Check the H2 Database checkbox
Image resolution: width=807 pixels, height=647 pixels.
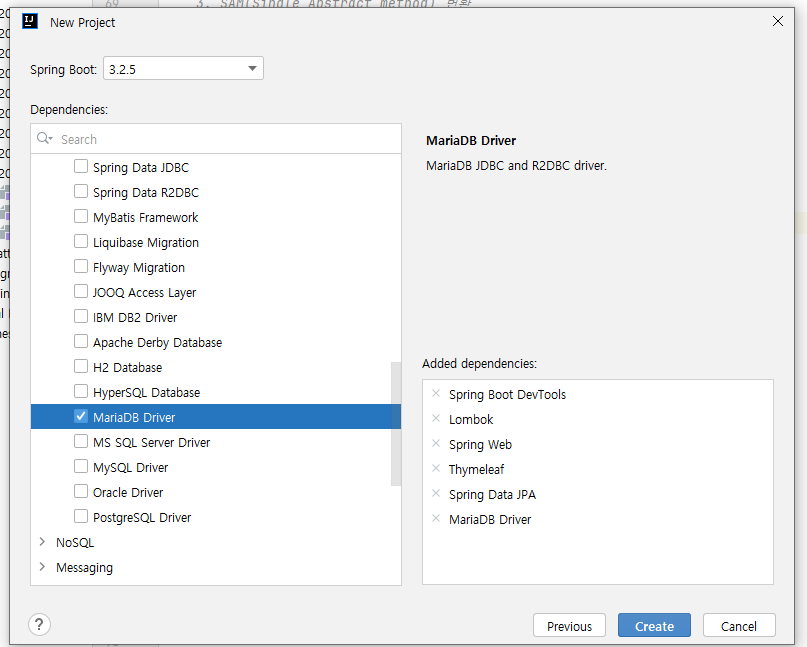tap(81, 366)
